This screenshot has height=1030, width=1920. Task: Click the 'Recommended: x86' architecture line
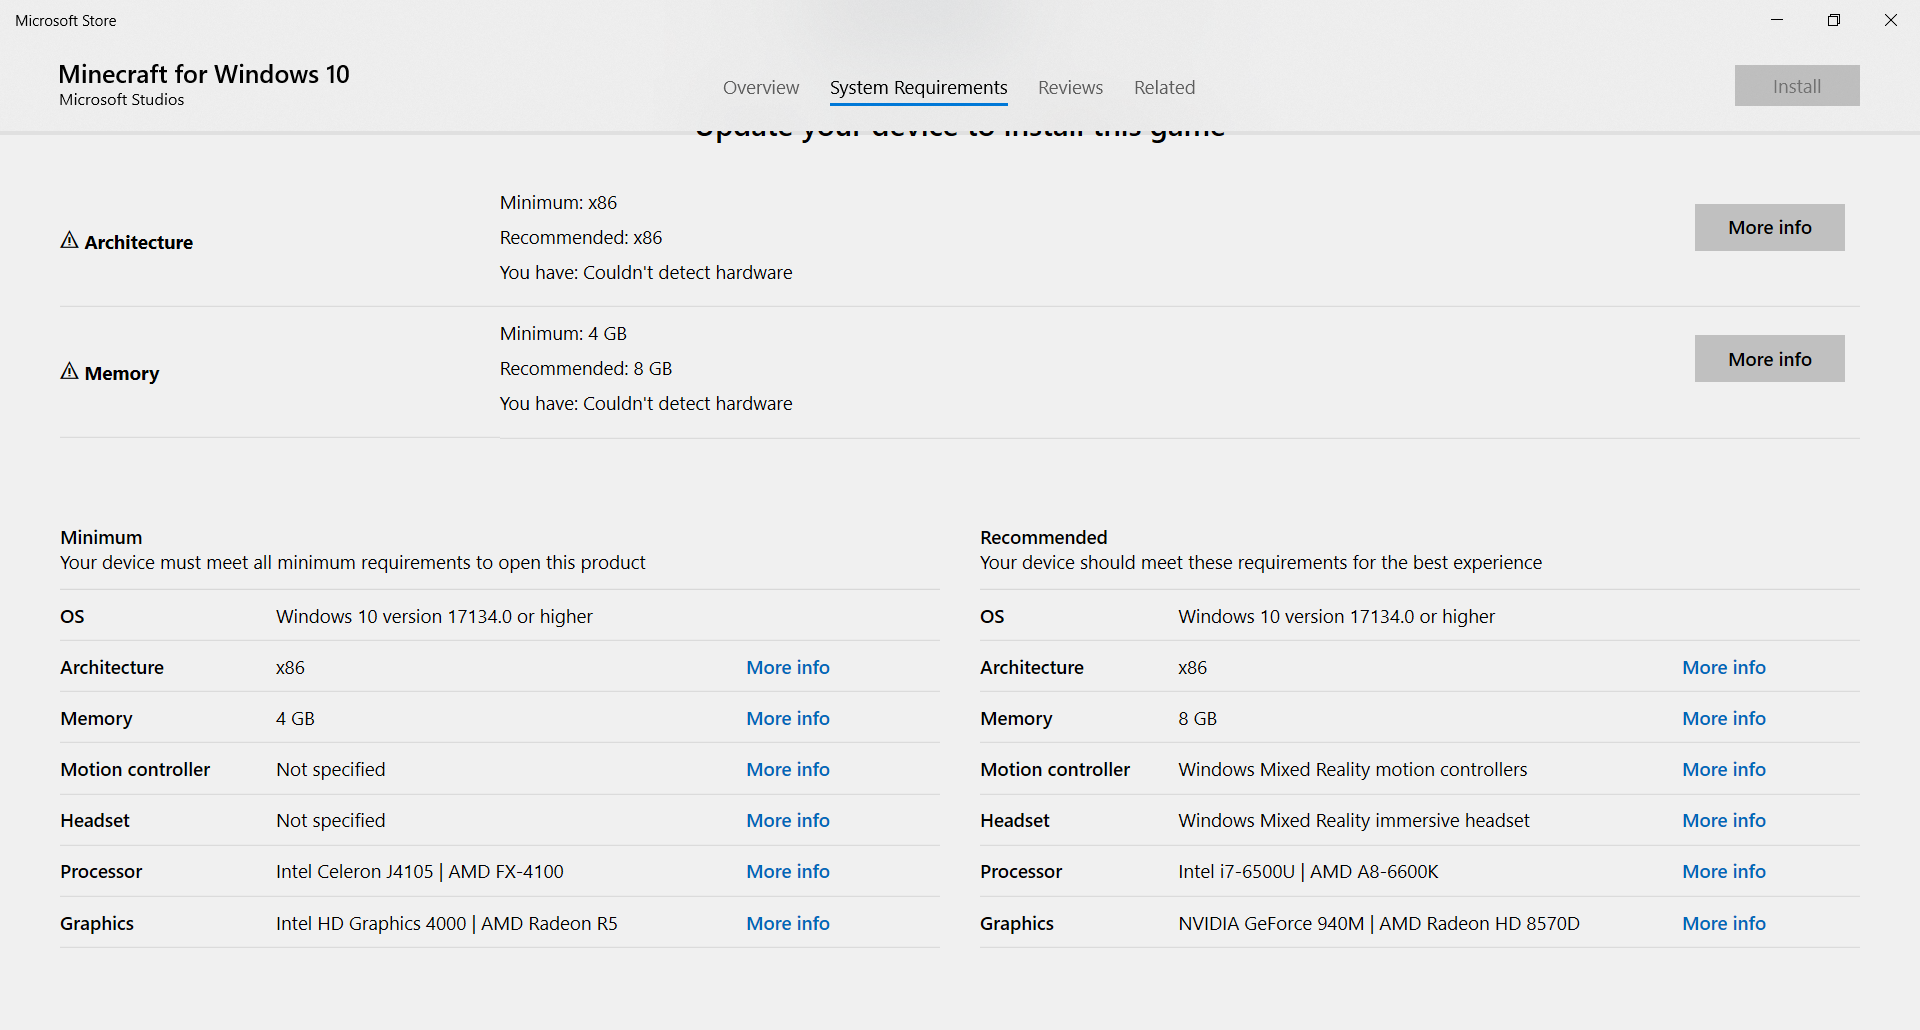(x=581, y=237)
